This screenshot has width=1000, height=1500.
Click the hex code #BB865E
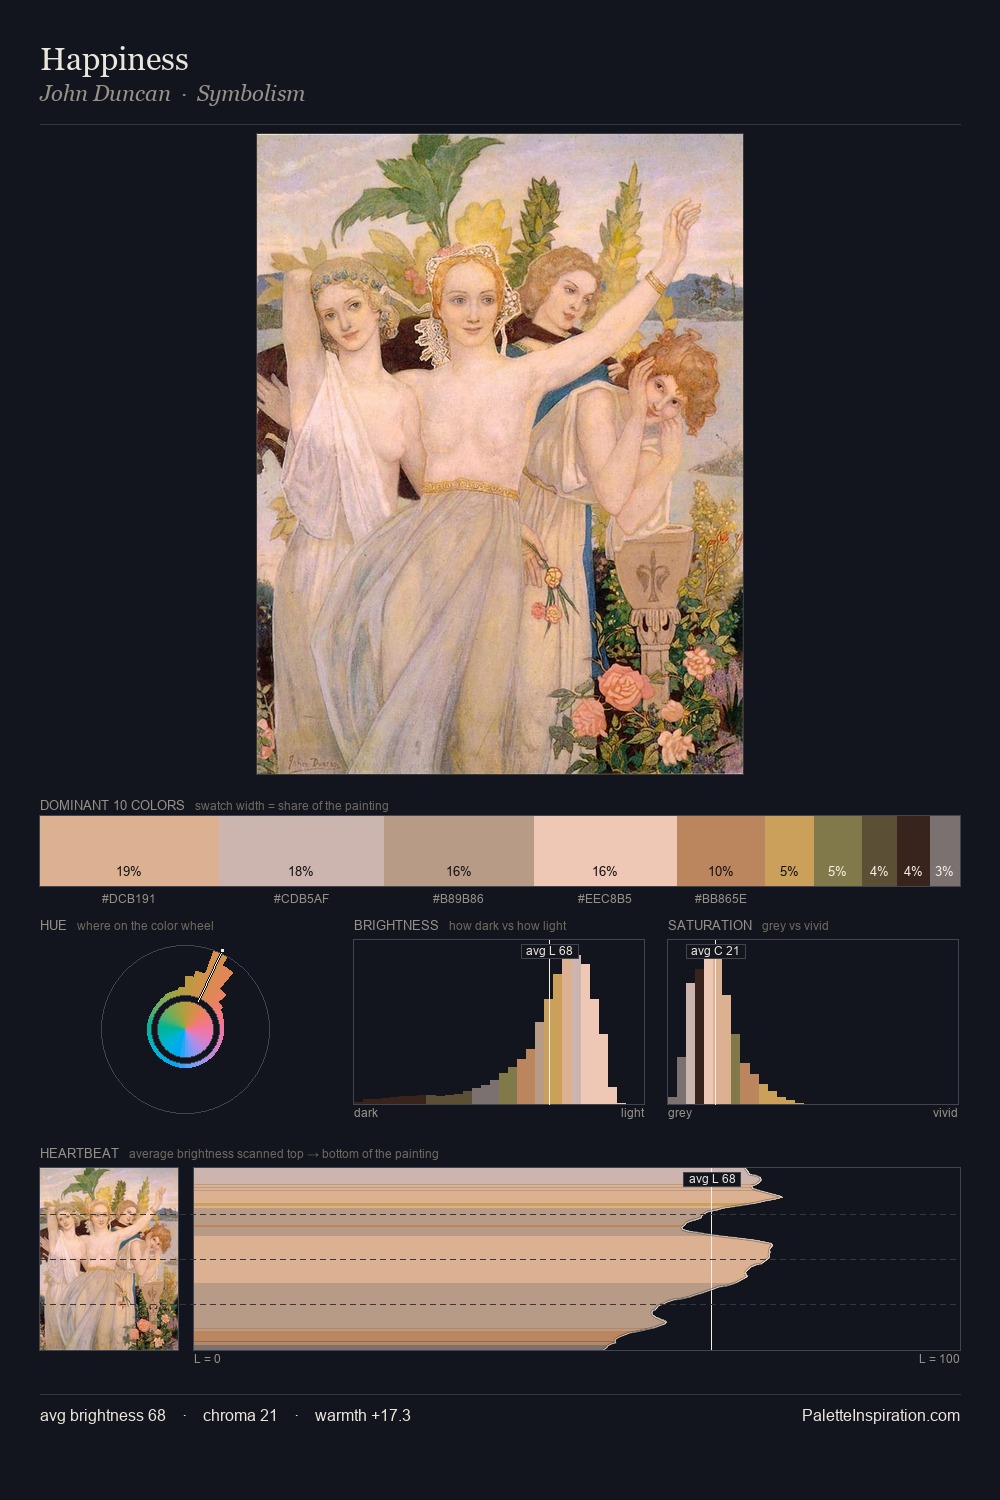click(x=721, y=899)
